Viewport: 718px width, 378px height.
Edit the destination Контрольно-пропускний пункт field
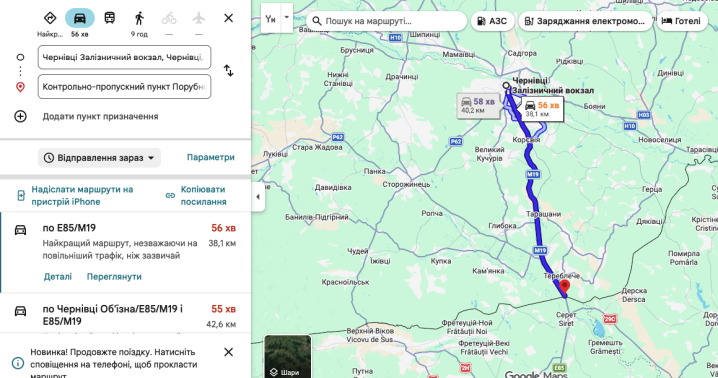pos(124,87)
